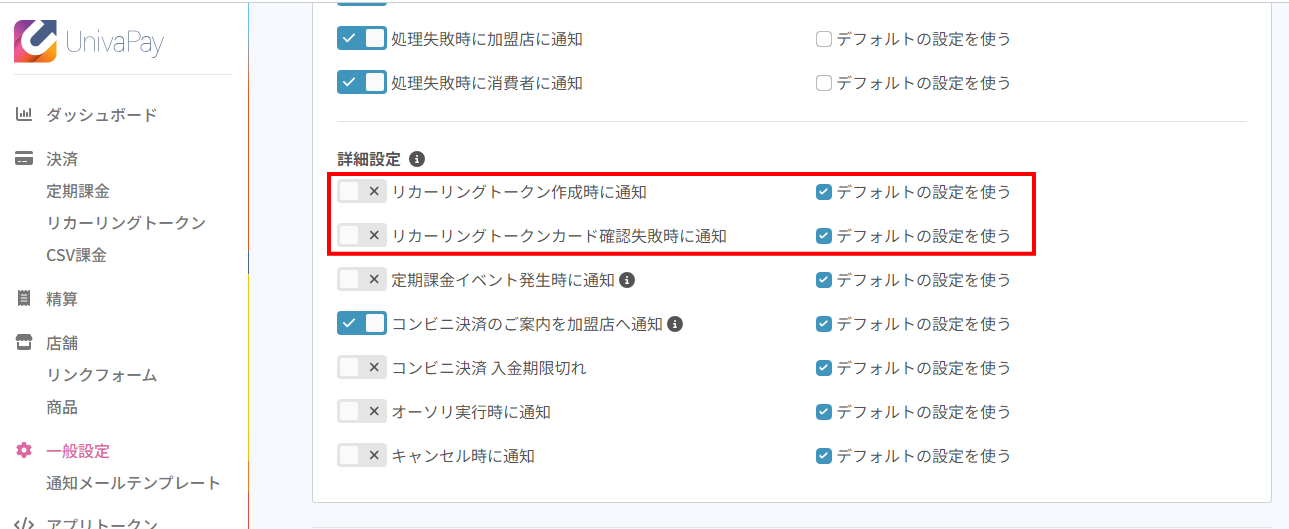This screenshot has height=529, width=1289.
Task: Toggle 処理失敗時に加盟店に通知 switch off
Action: (x=362, y=39)
